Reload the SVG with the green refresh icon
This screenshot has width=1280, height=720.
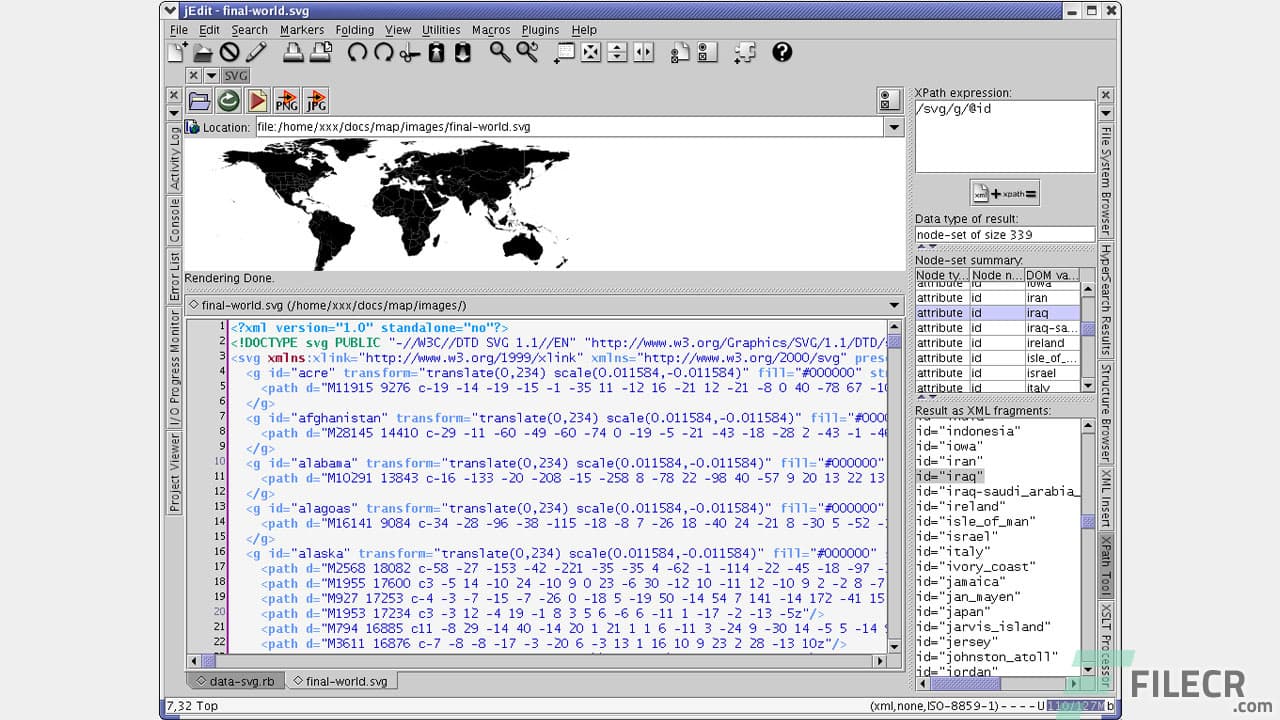coord(228,100)
